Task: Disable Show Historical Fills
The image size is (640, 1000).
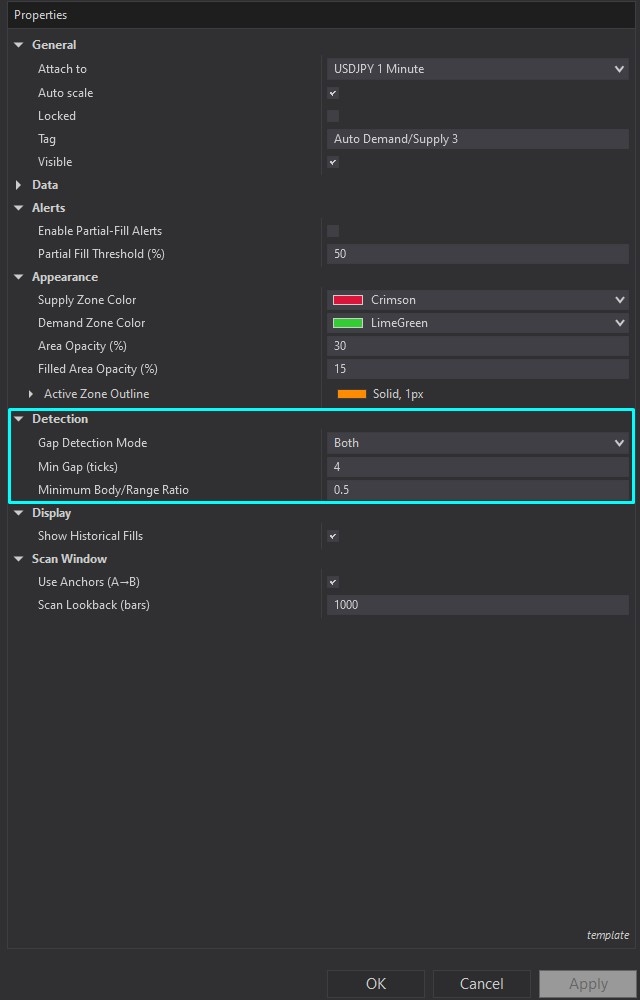Action: point(332,535)
